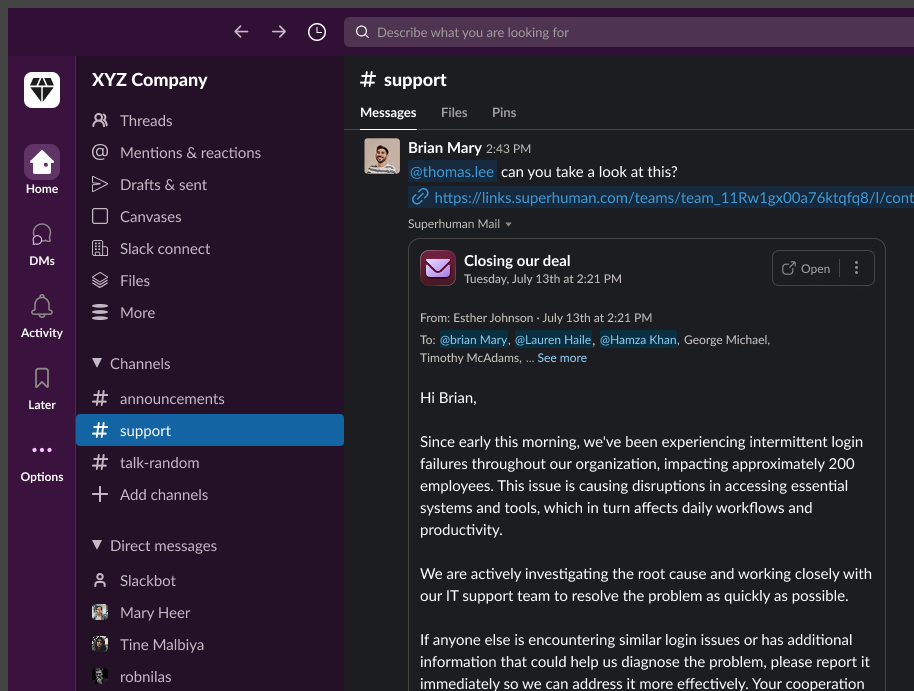Expand the Superhuman Mail dropdown arrow

click(x=508, y=224)
